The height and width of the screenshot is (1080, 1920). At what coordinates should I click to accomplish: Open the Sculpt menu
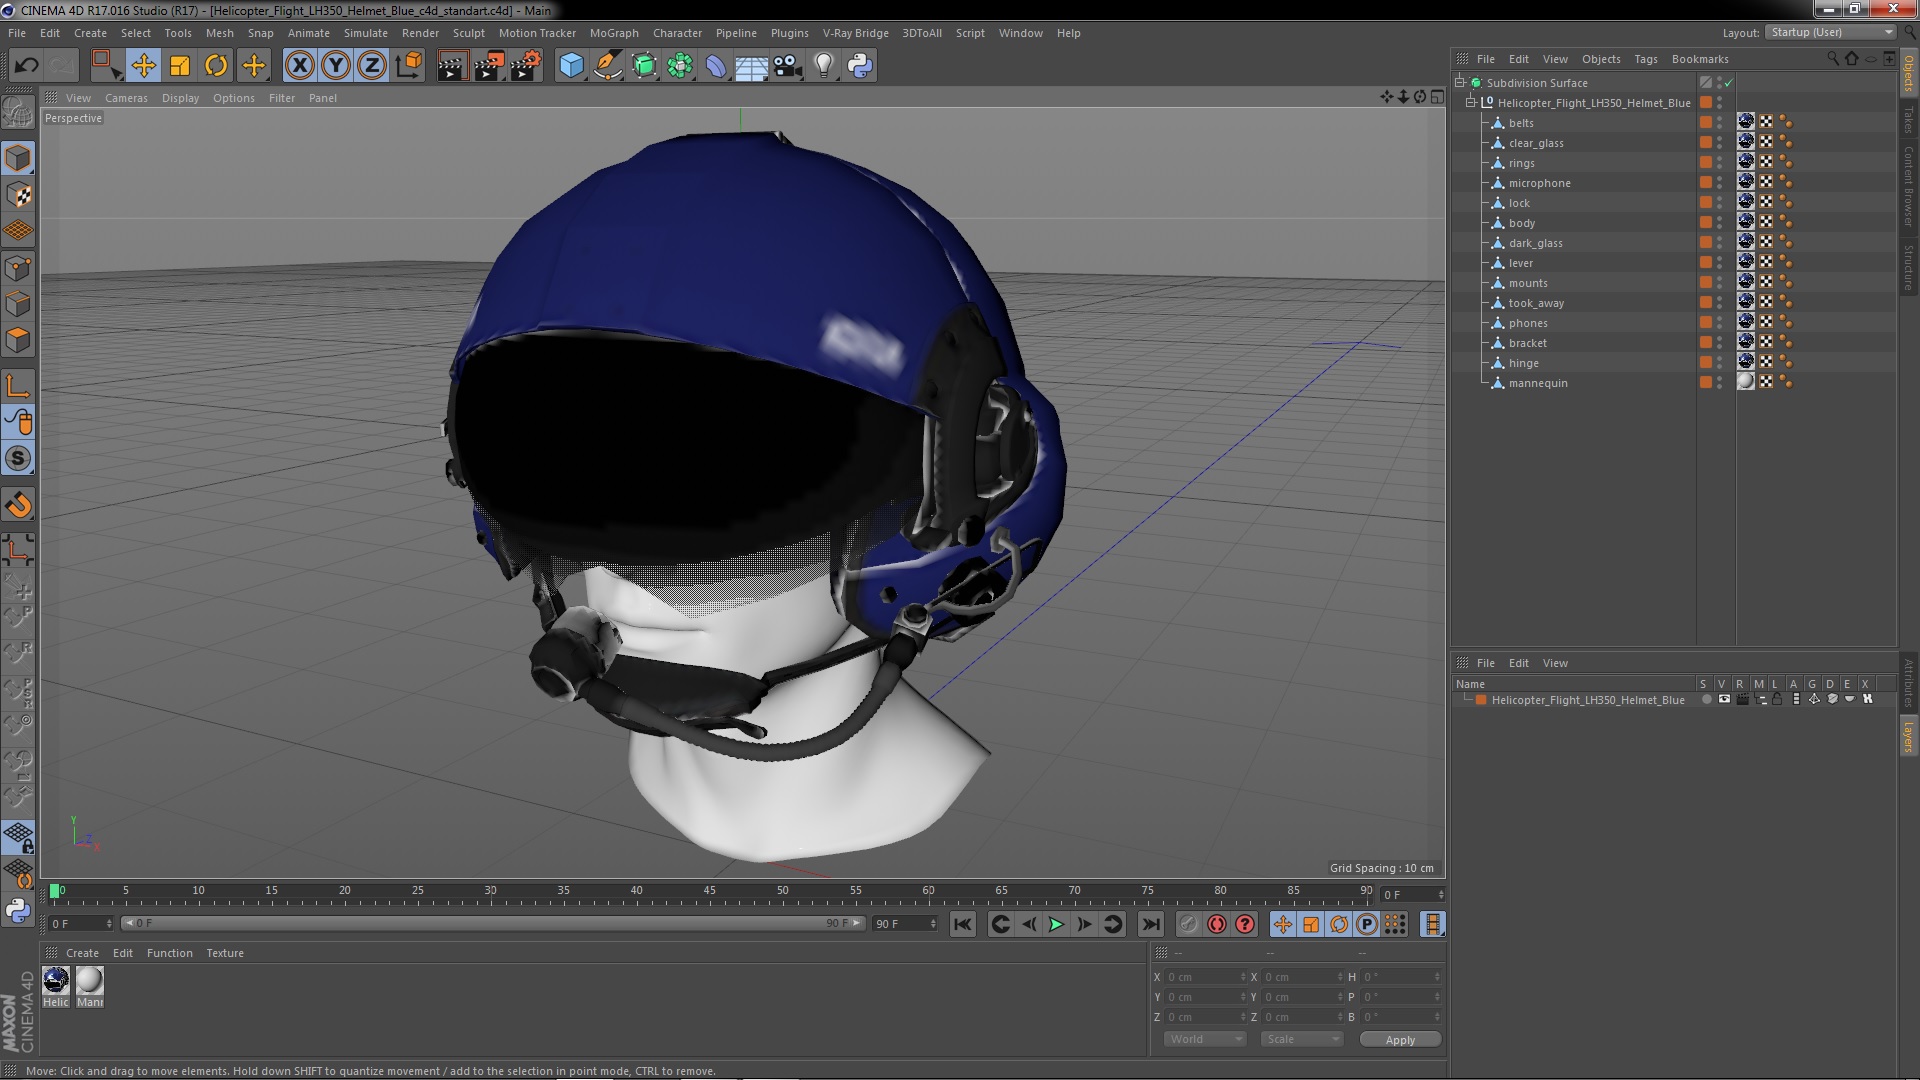point(468,33)
